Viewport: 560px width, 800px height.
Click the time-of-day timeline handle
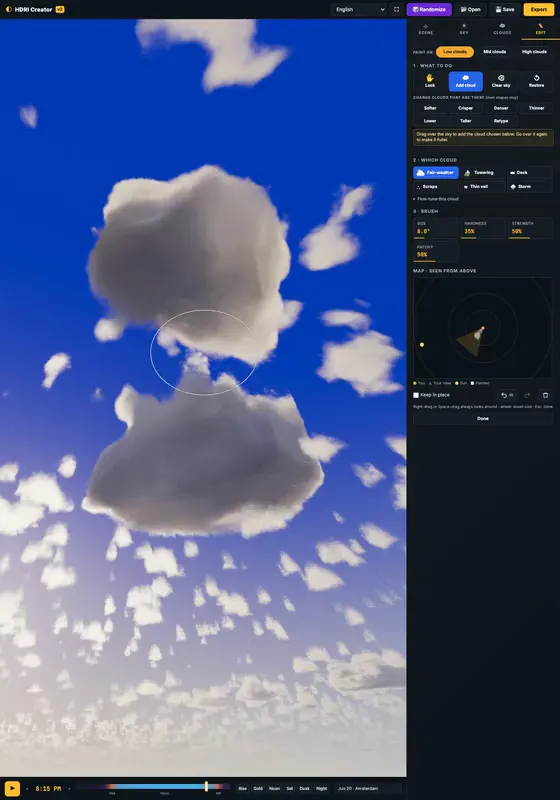206,786
